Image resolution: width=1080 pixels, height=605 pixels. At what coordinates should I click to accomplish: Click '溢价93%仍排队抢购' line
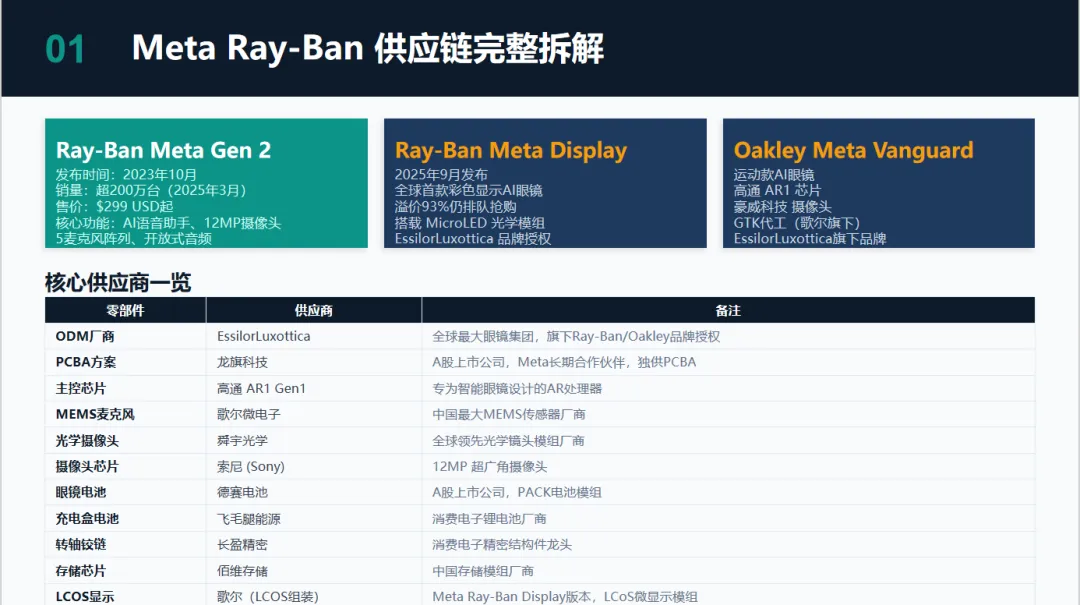[x=455, y=206]
